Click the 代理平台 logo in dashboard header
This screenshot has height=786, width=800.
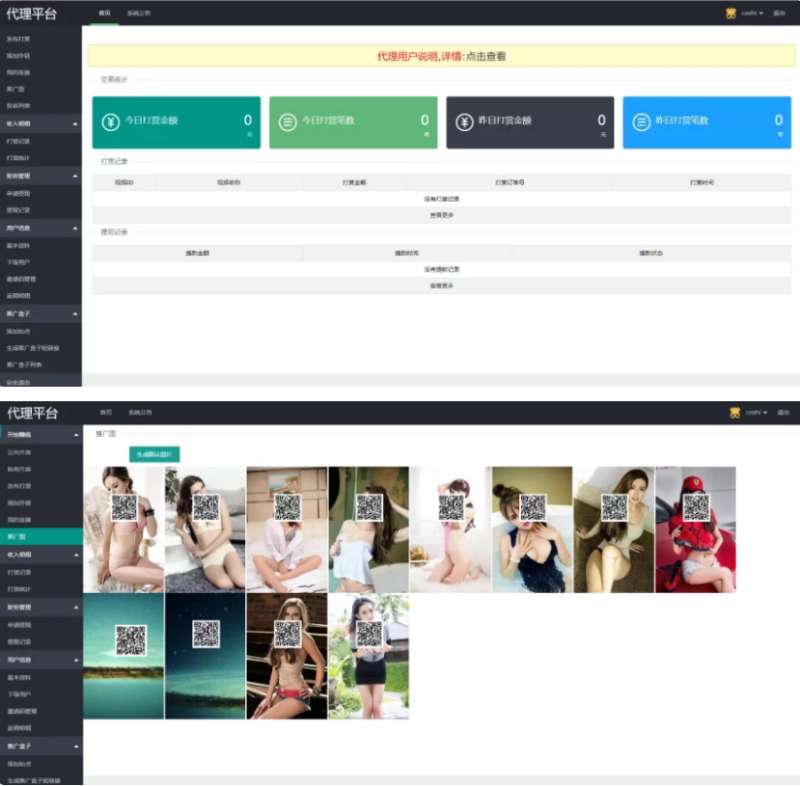(x=32, y=14)
